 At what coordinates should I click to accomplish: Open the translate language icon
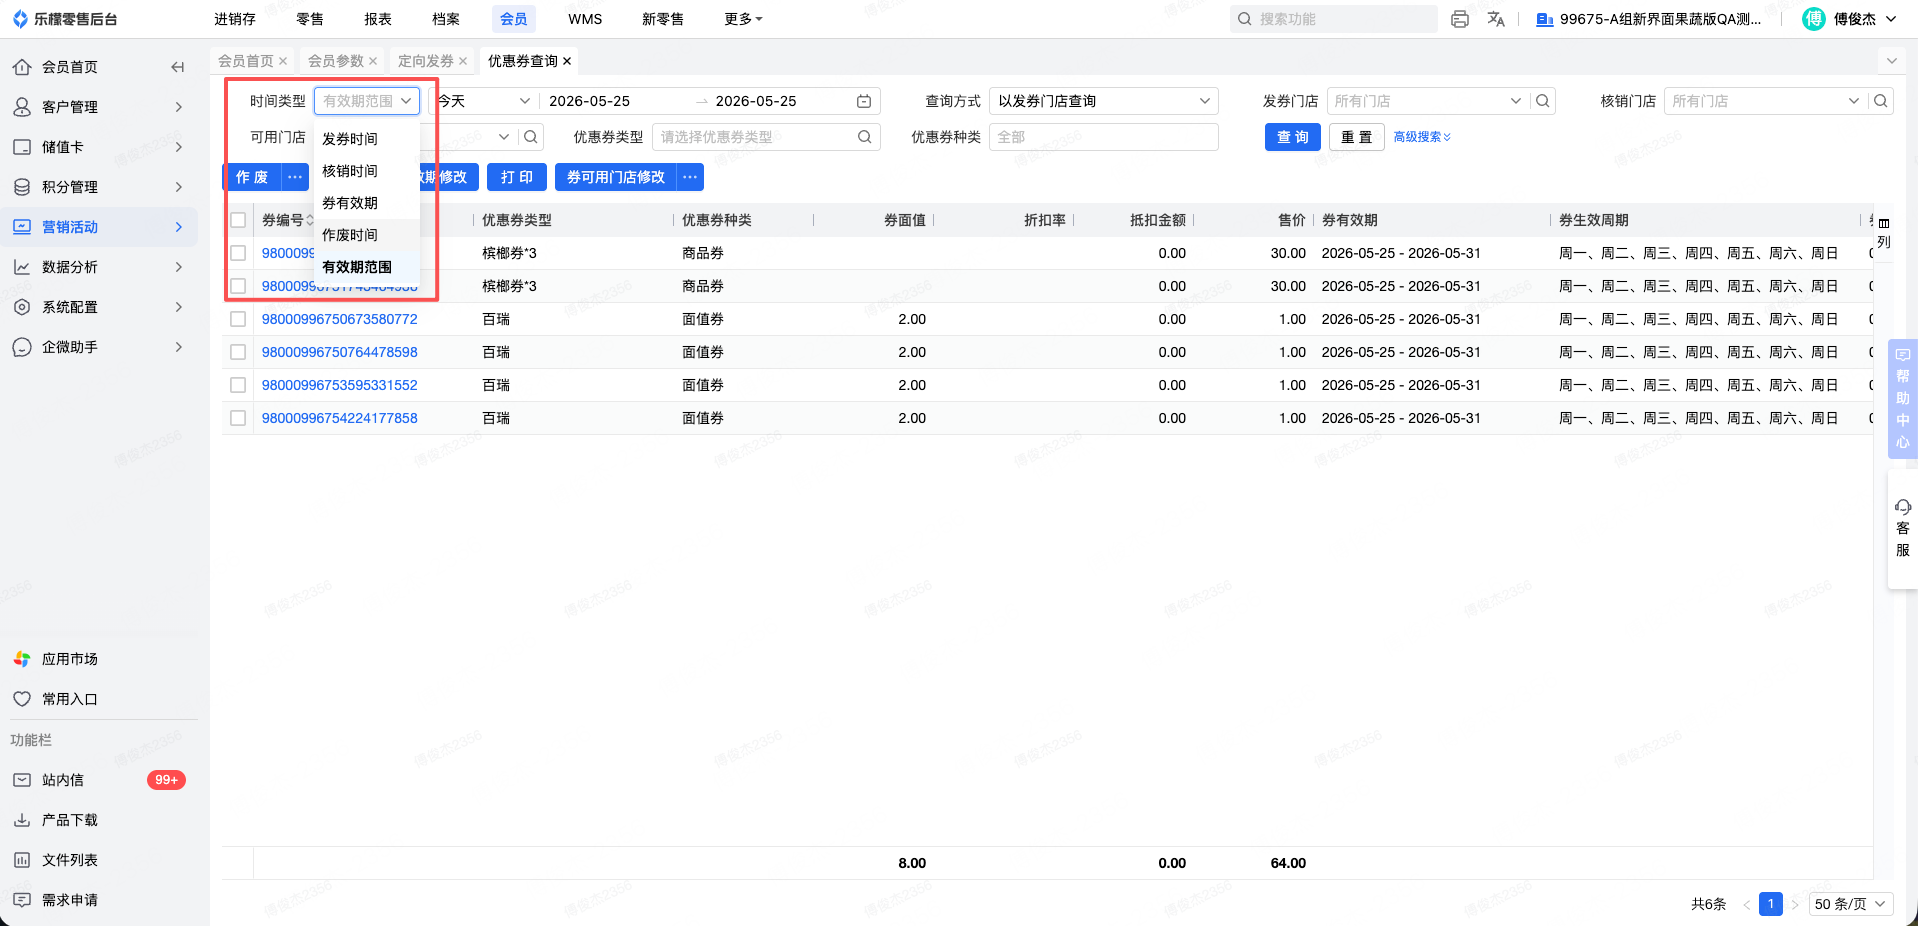[x=1496, y=19]
